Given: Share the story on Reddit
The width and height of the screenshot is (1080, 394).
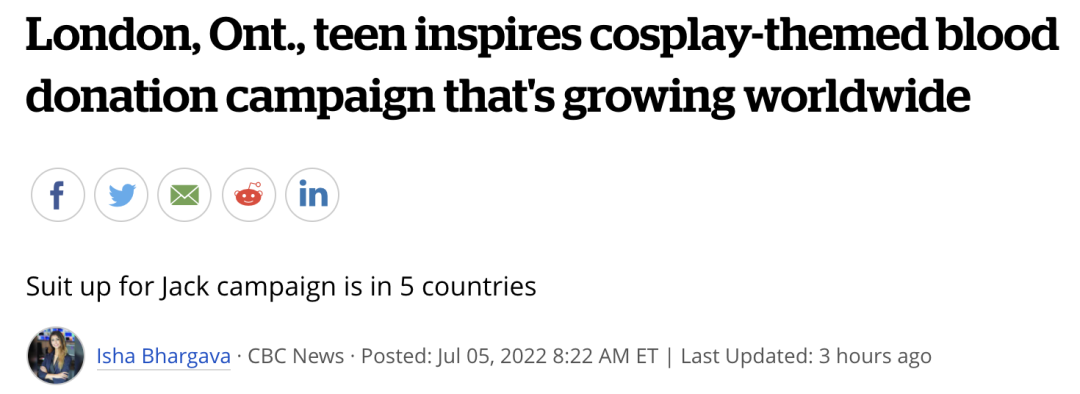Looking at the screenshot, I should [x=249, y=195].
